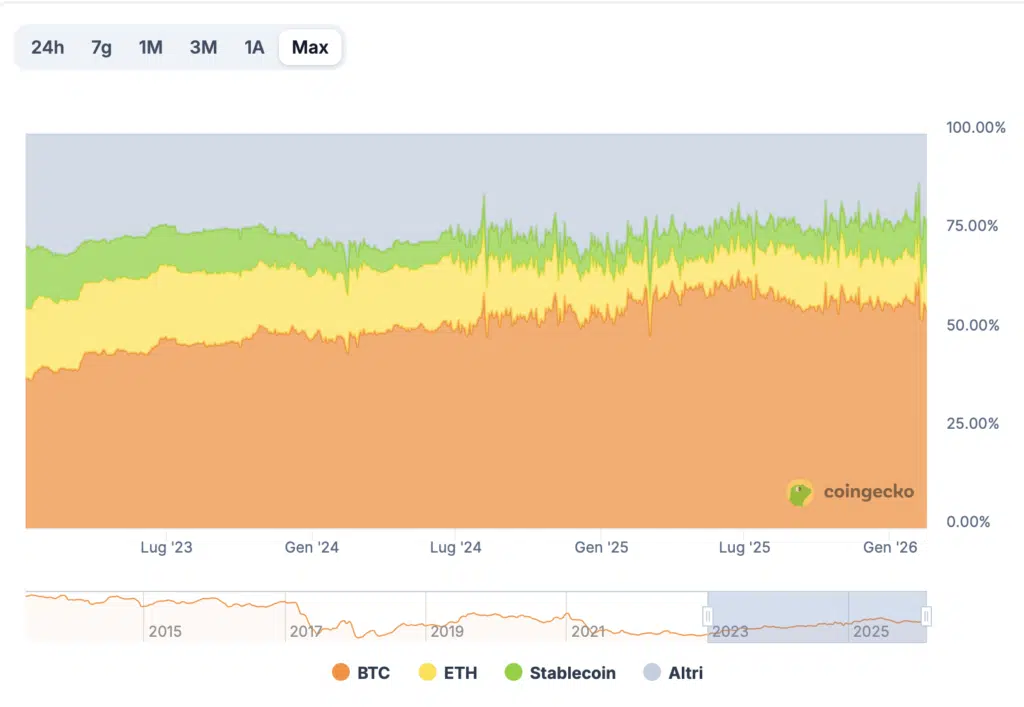
Task: Select the 24h time range
Action: [x=47, y=47]
